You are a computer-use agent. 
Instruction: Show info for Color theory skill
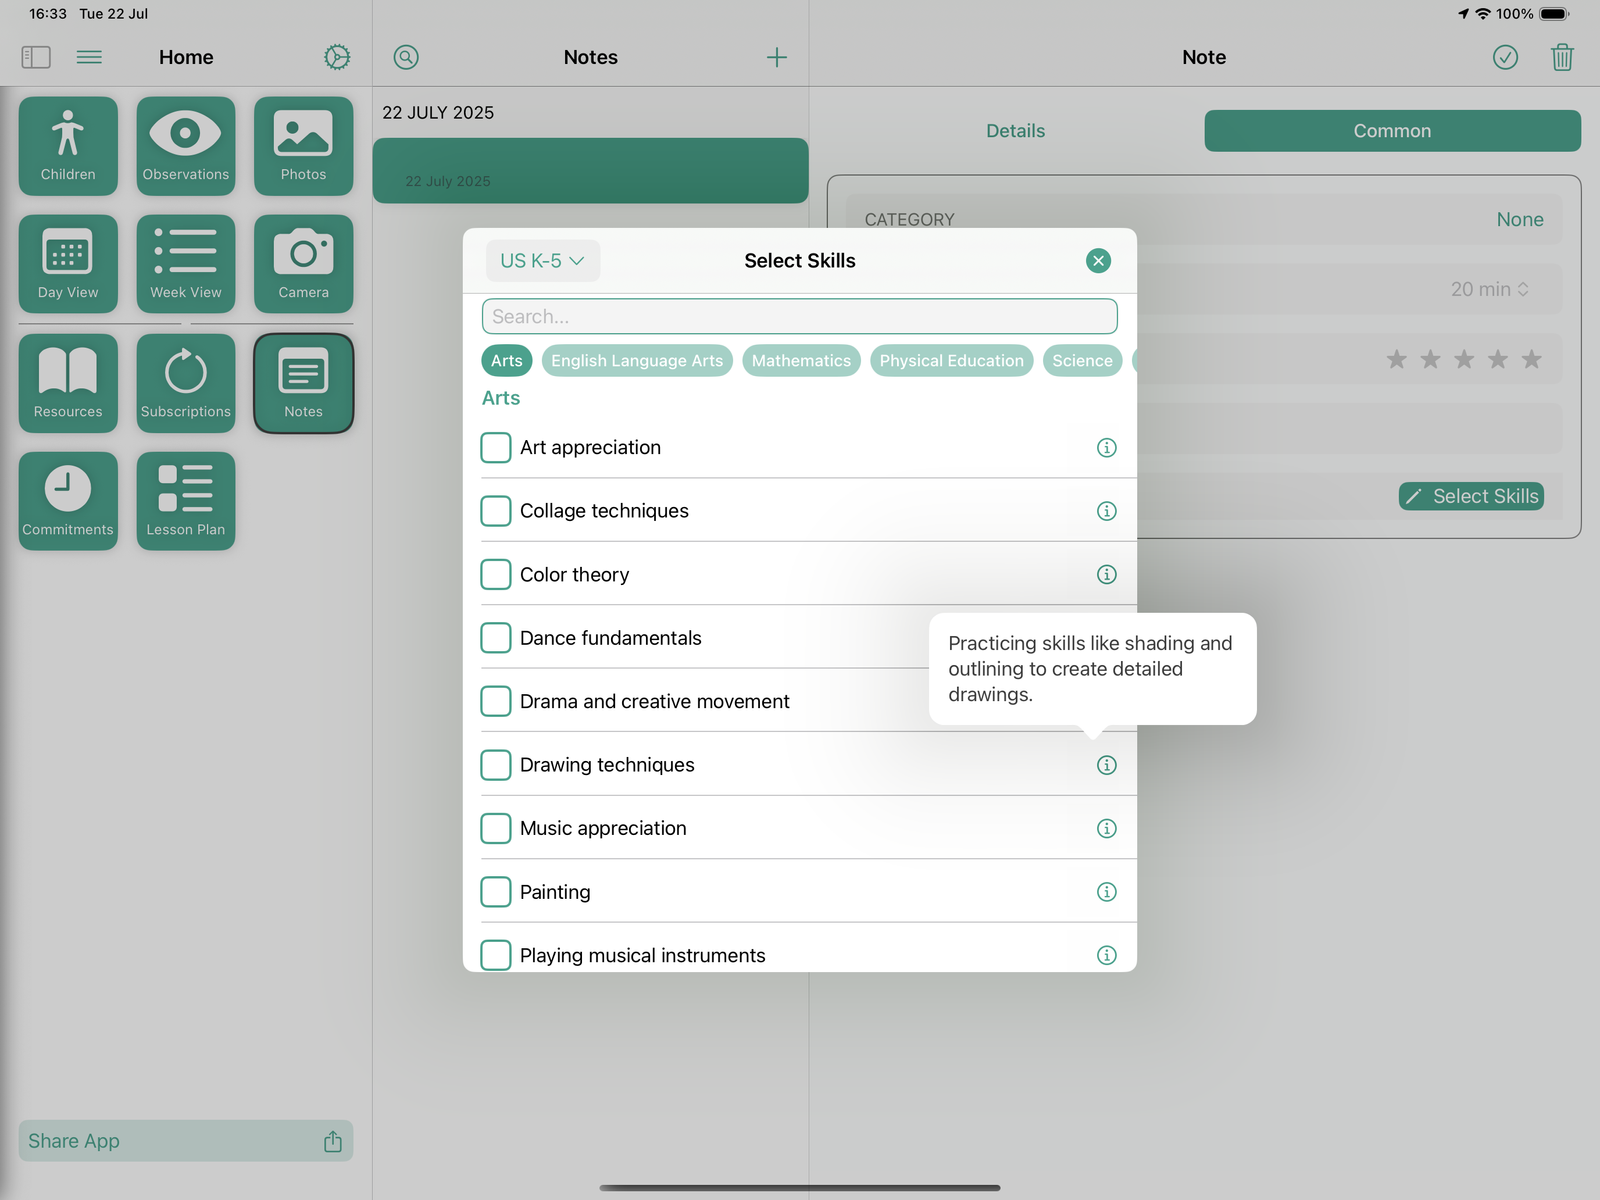click(1106, 574)
